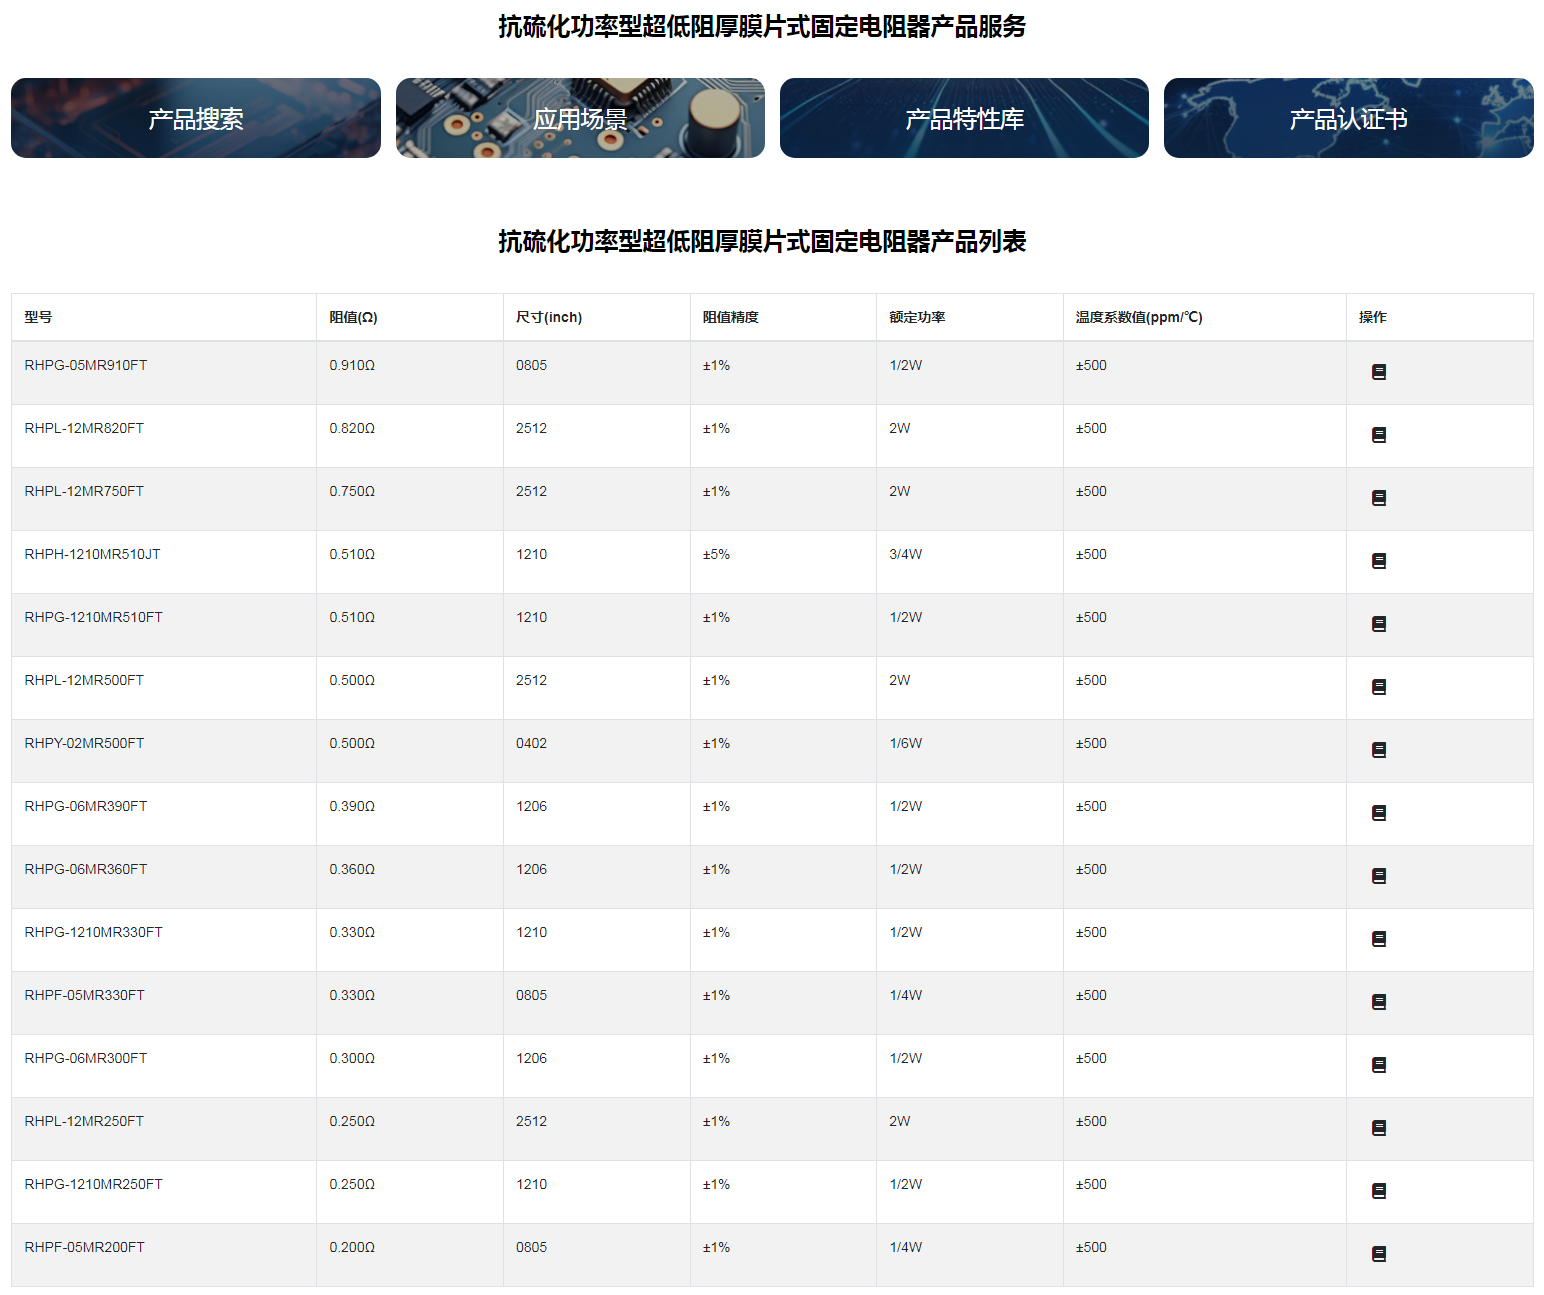Click the 额定功率 column header
This screenshot has width=1544, height=1295.
coord(917,317)
